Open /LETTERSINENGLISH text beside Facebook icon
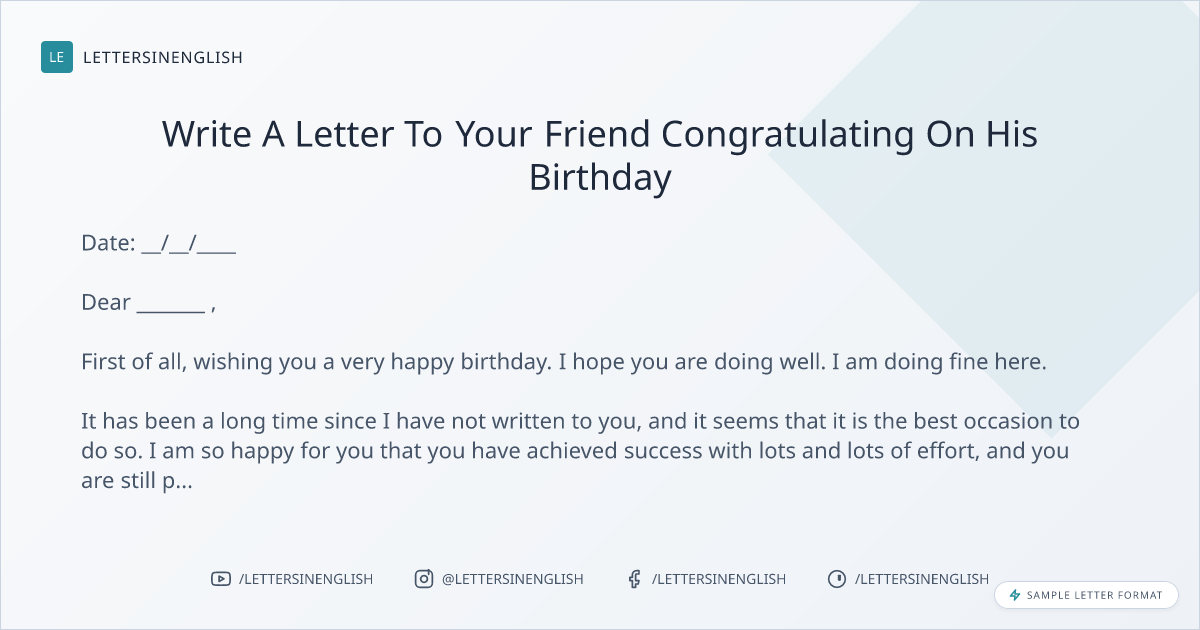This screenshot has width=1200, height=630. tap(718, 579)
